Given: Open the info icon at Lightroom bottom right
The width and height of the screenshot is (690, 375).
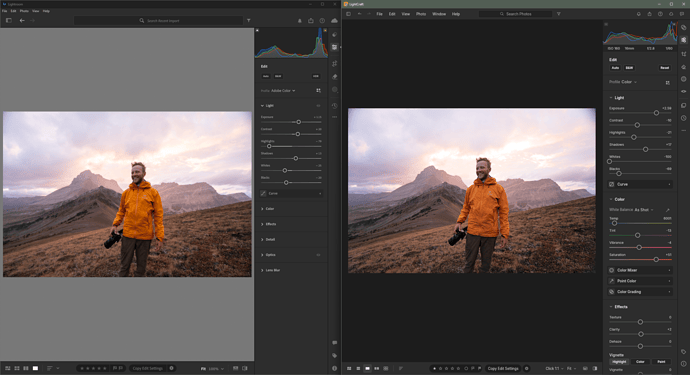Looking at the screenshot, I should (x=334, y=368).
